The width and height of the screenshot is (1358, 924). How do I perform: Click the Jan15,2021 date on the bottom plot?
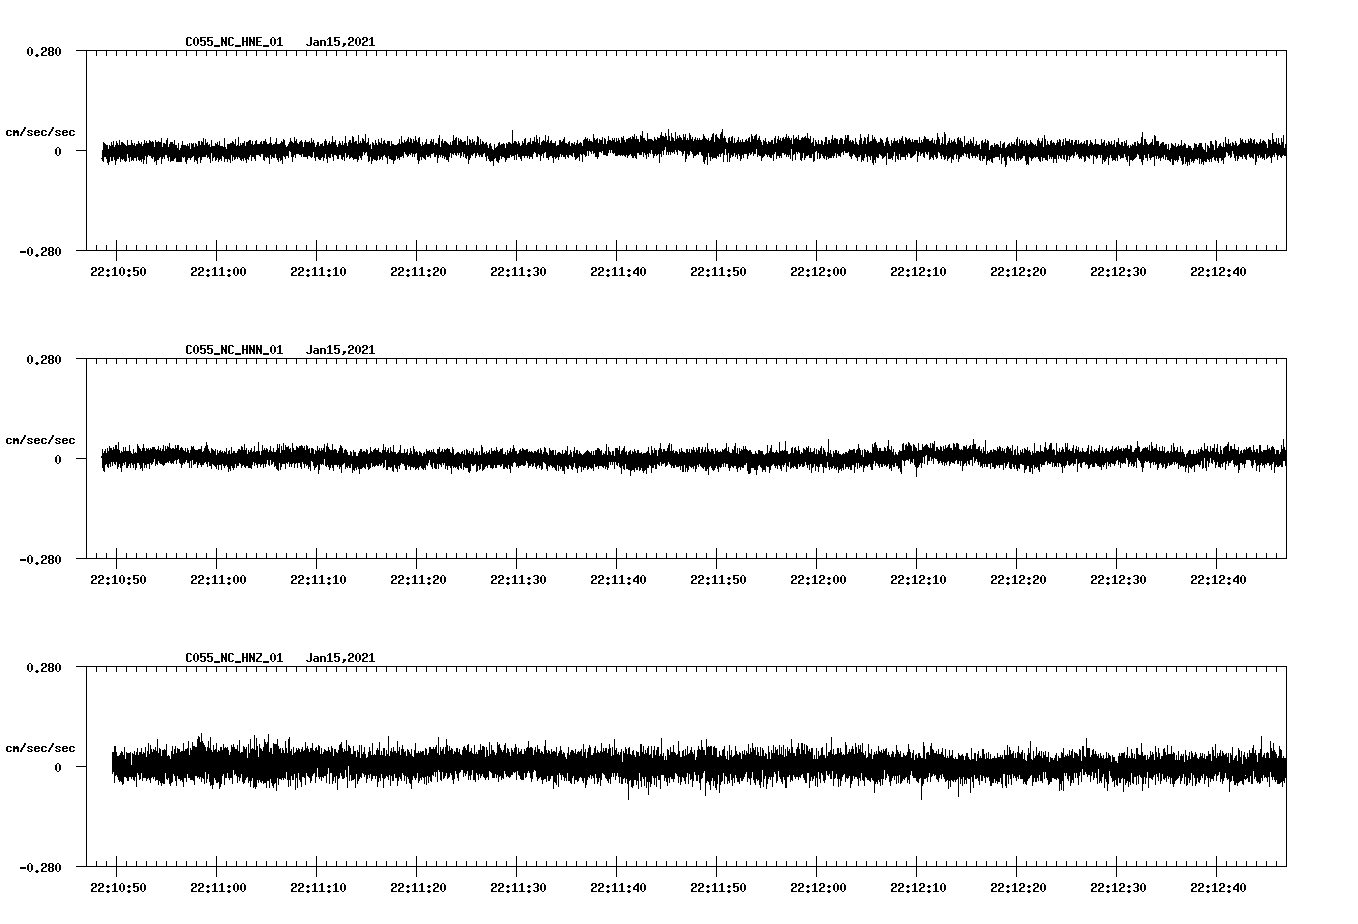pos(341,657)
